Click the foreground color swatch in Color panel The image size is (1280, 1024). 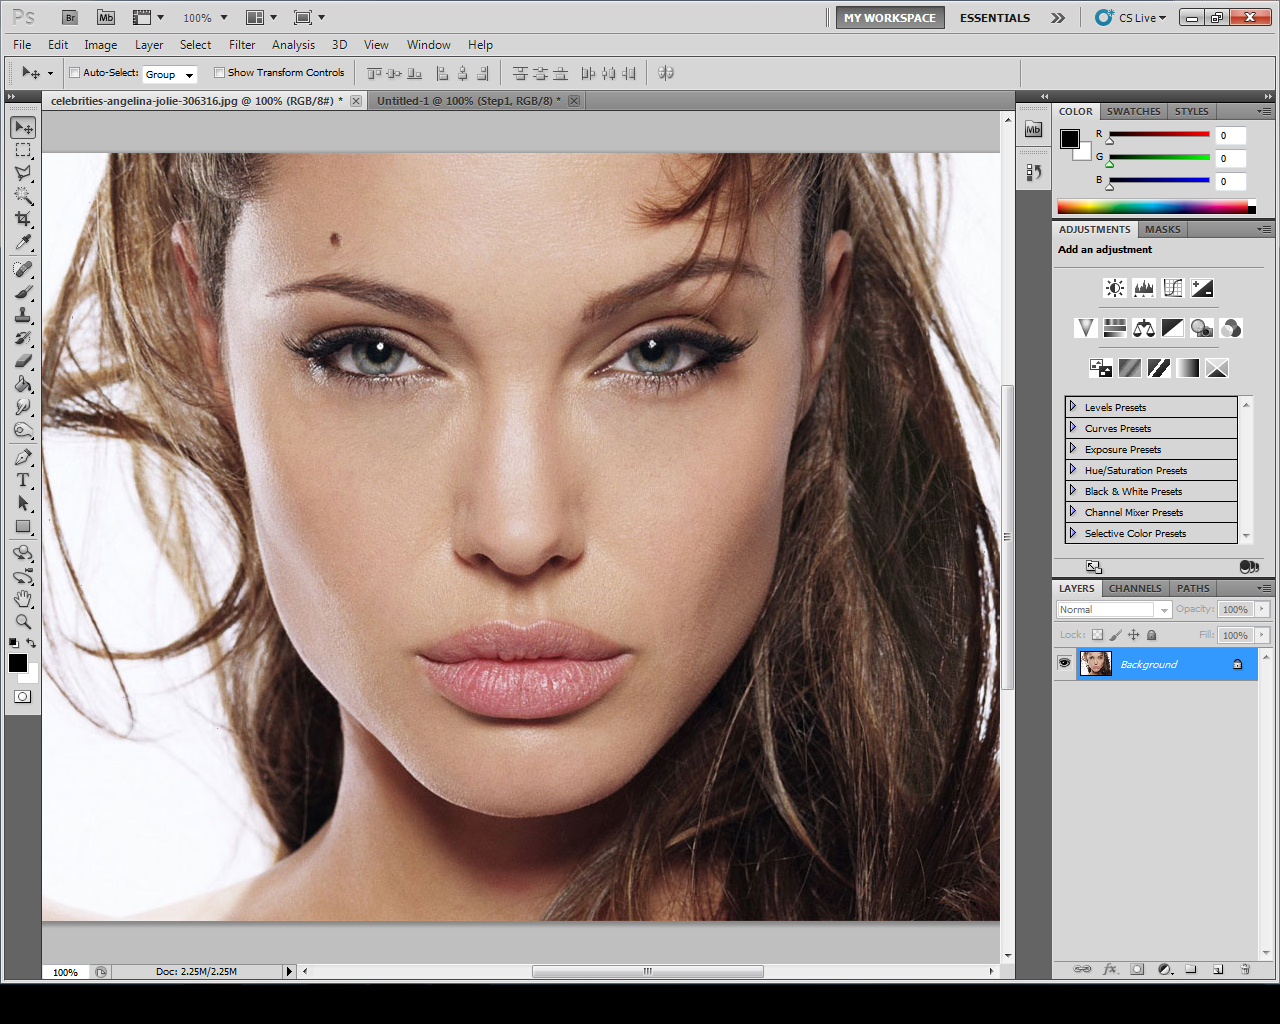tap(1070, 139)
